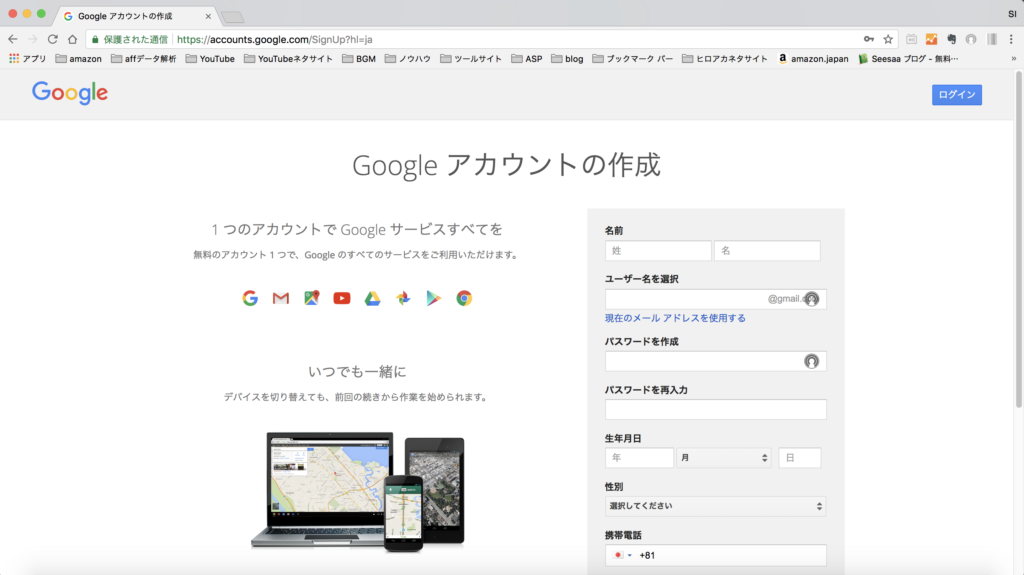Screen dimensions: 1024x575
Task: Open the ブックマーク バー folder
Action: pos(633,59)
